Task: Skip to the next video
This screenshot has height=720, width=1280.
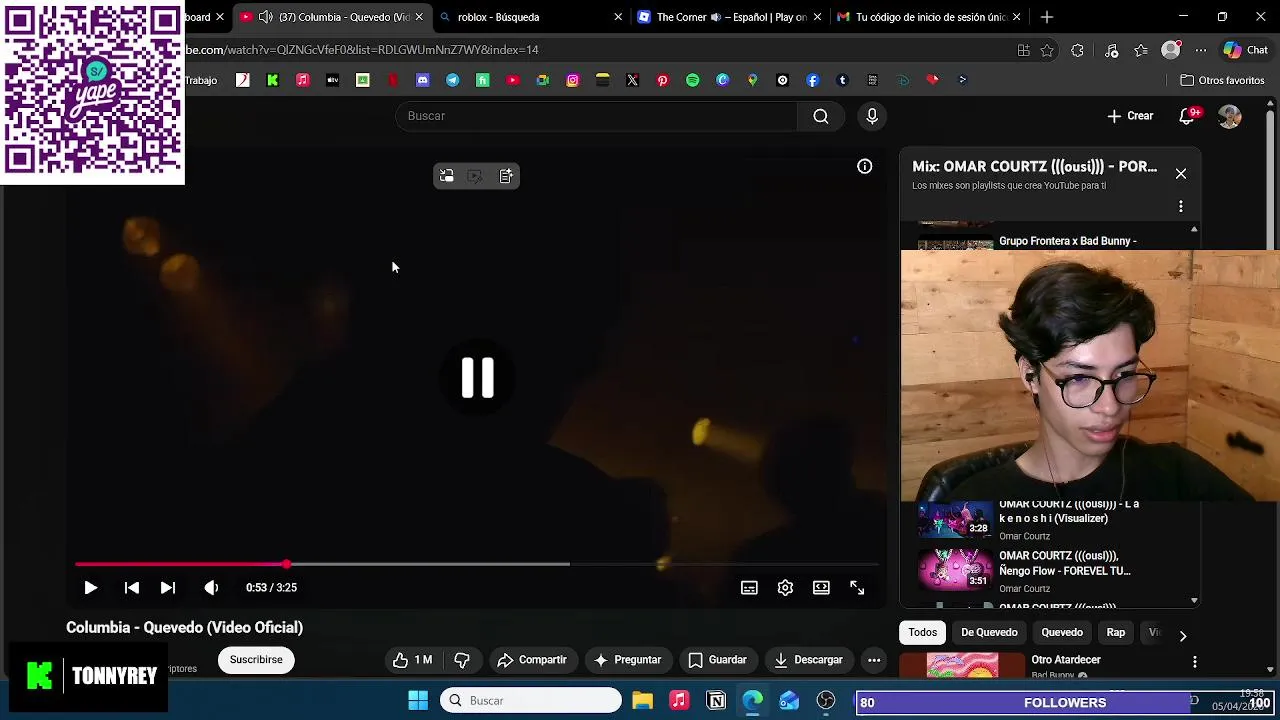Action: pos(168,588)
